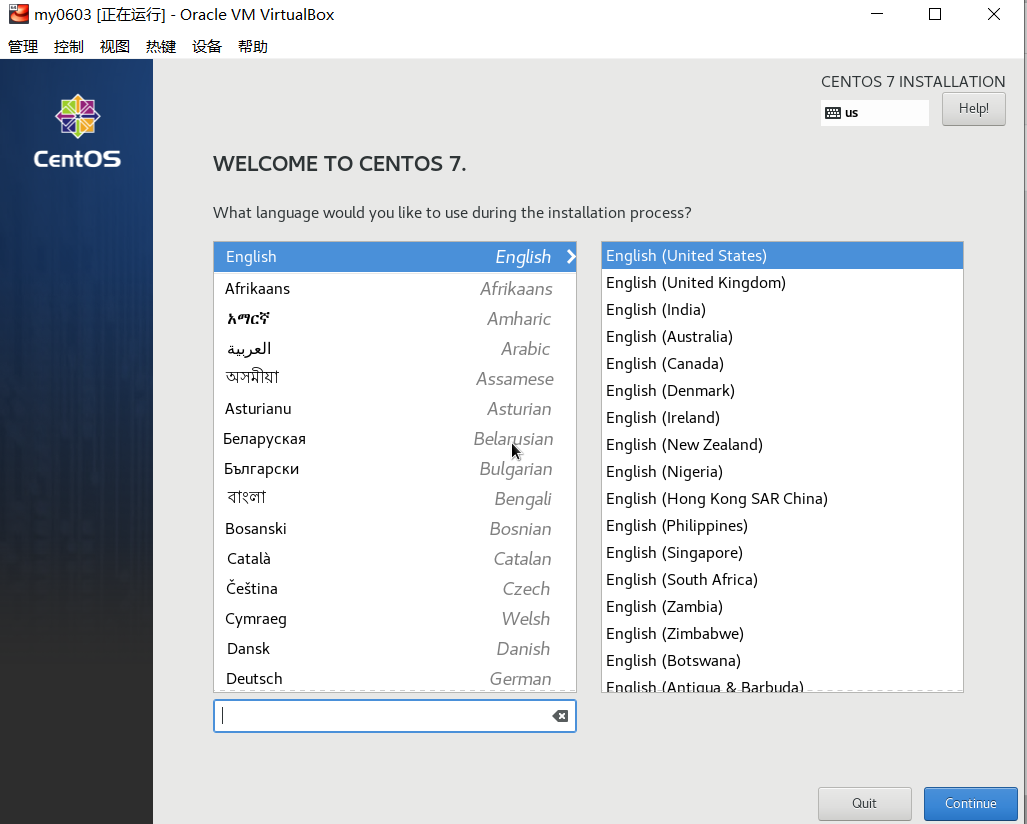Click the CentOS logo in the sidebar

pyautogui.click(x=77, y=131)
